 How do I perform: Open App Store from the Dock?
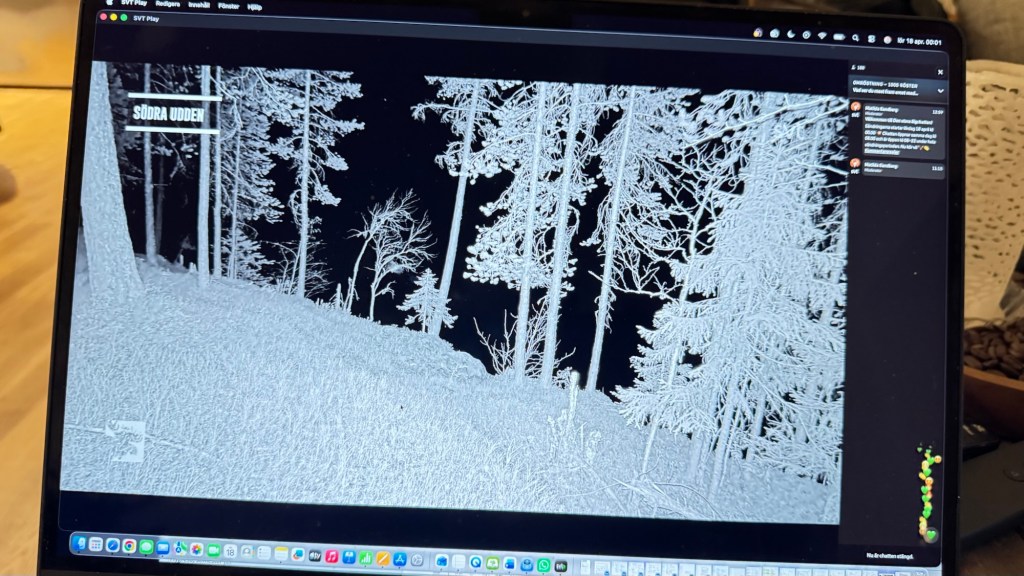(399, 558)
